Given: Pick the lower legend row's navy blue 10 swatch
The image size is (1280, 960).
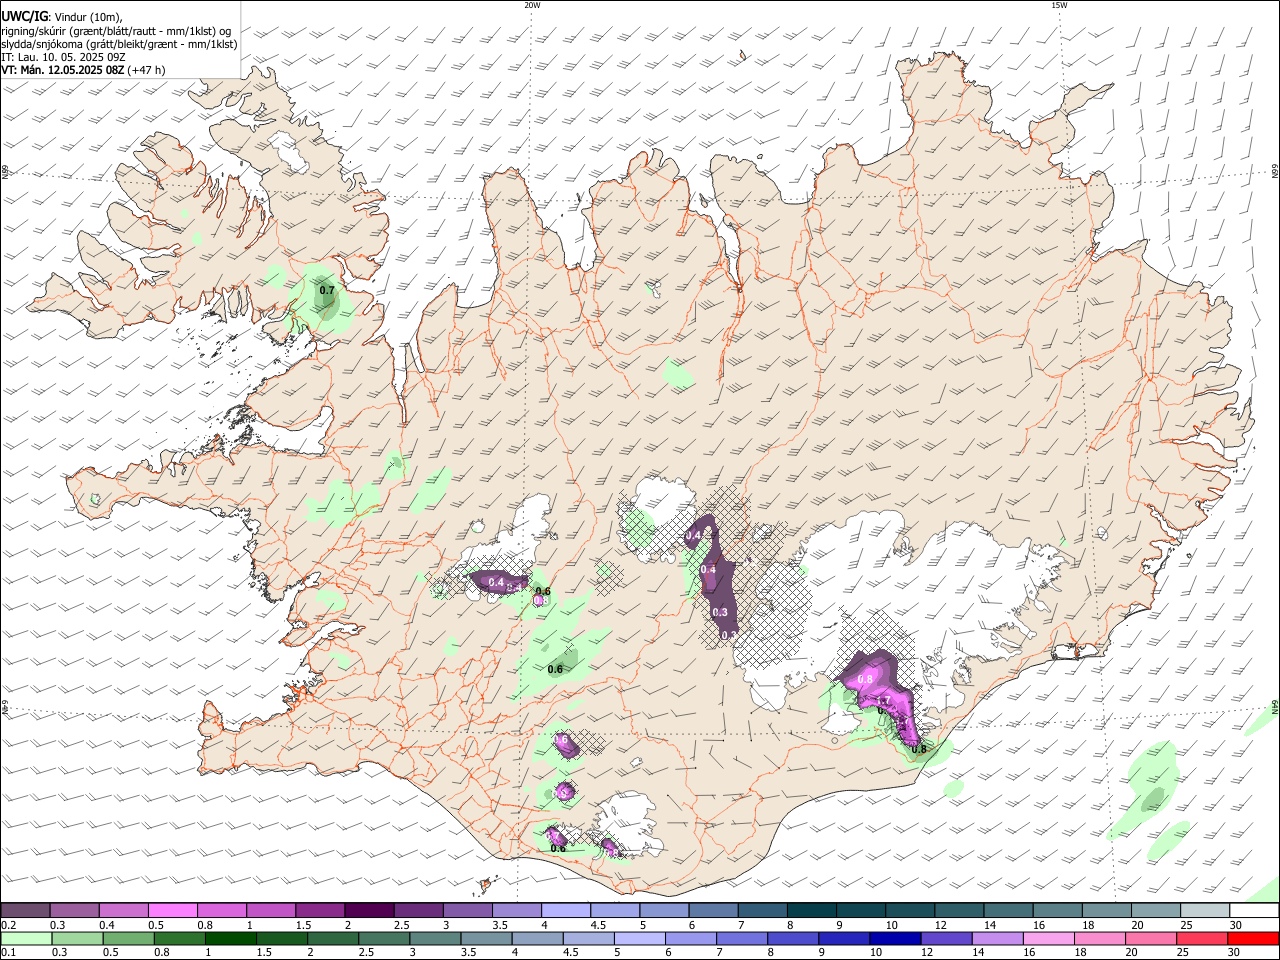Looking at the screenshot, I should [x=894, y=939].
